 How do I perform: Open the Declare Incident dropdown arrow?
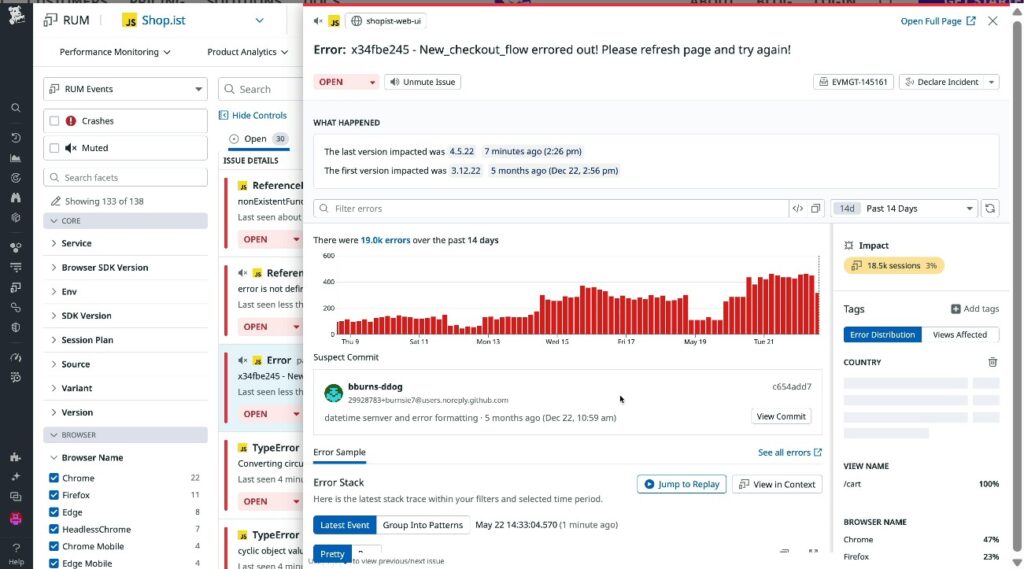point(991,82)
